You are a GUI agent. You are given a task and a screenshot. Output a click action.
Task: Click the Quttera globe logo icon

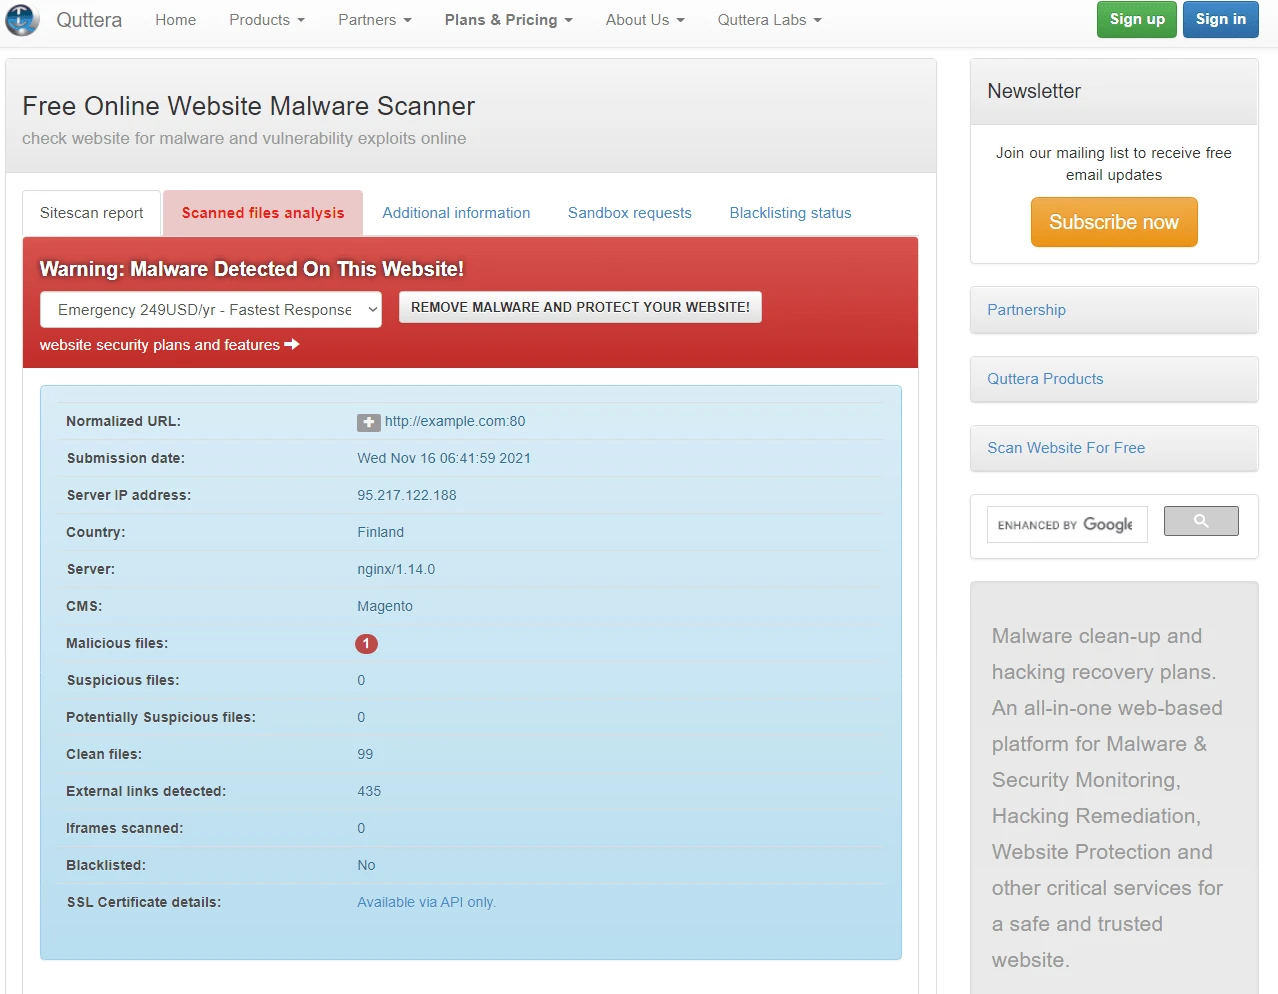click(23, 20)
